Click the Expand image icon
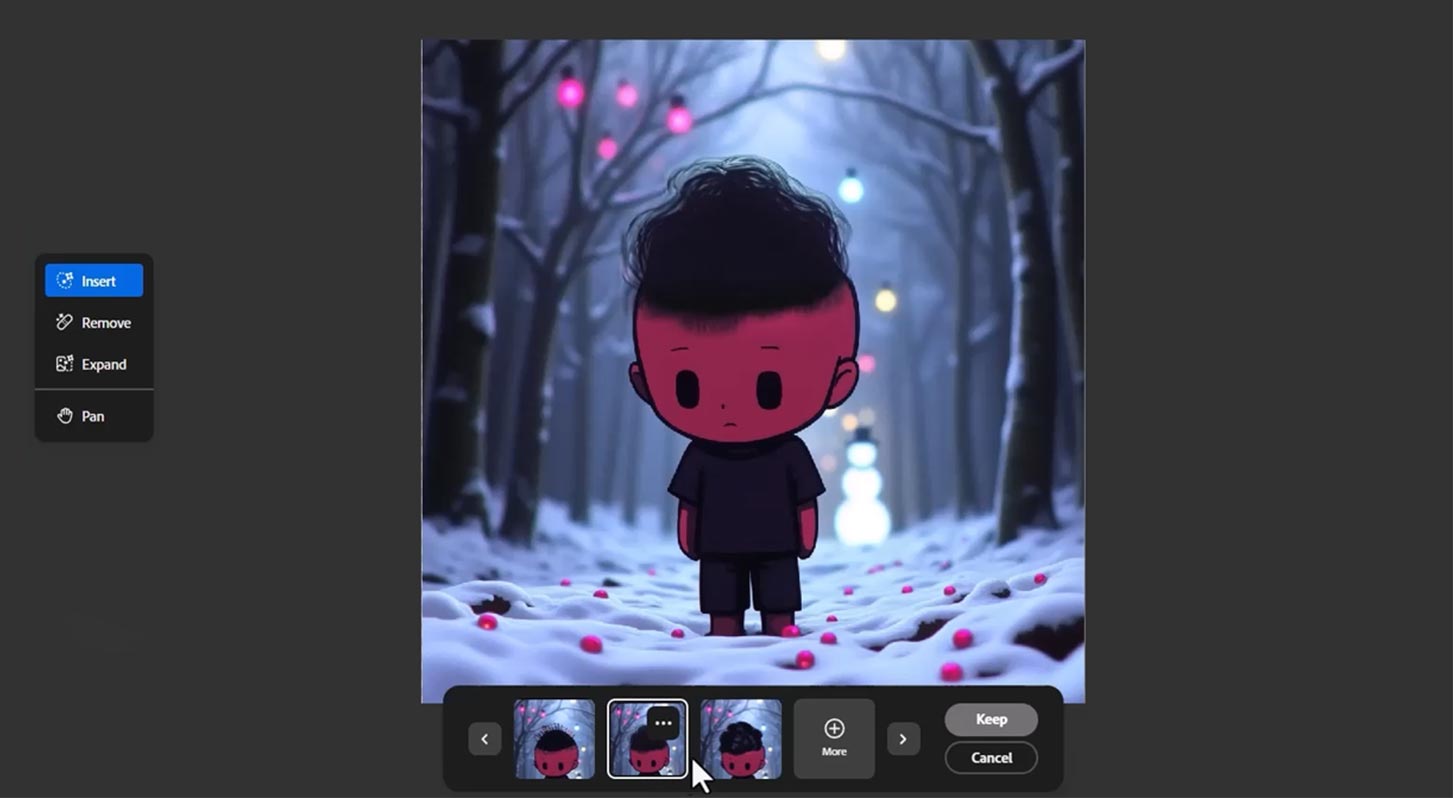This screenshot has width=1453, height=798. click(65, 364)
